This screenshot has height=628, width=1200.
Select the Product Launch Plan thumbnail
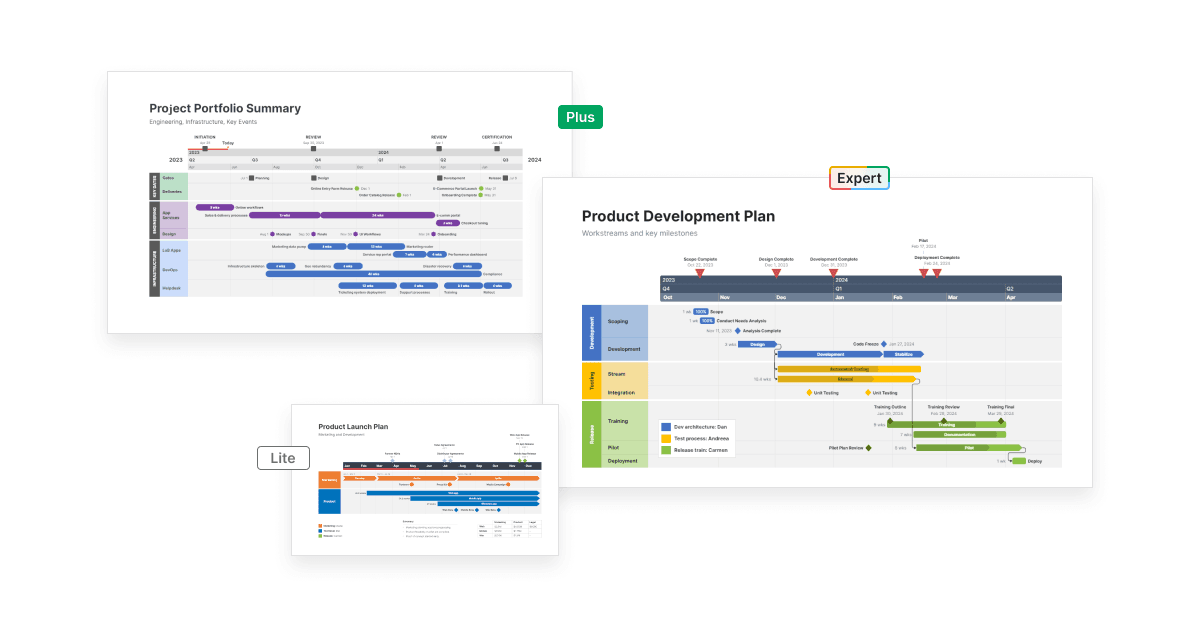point(424,480)
